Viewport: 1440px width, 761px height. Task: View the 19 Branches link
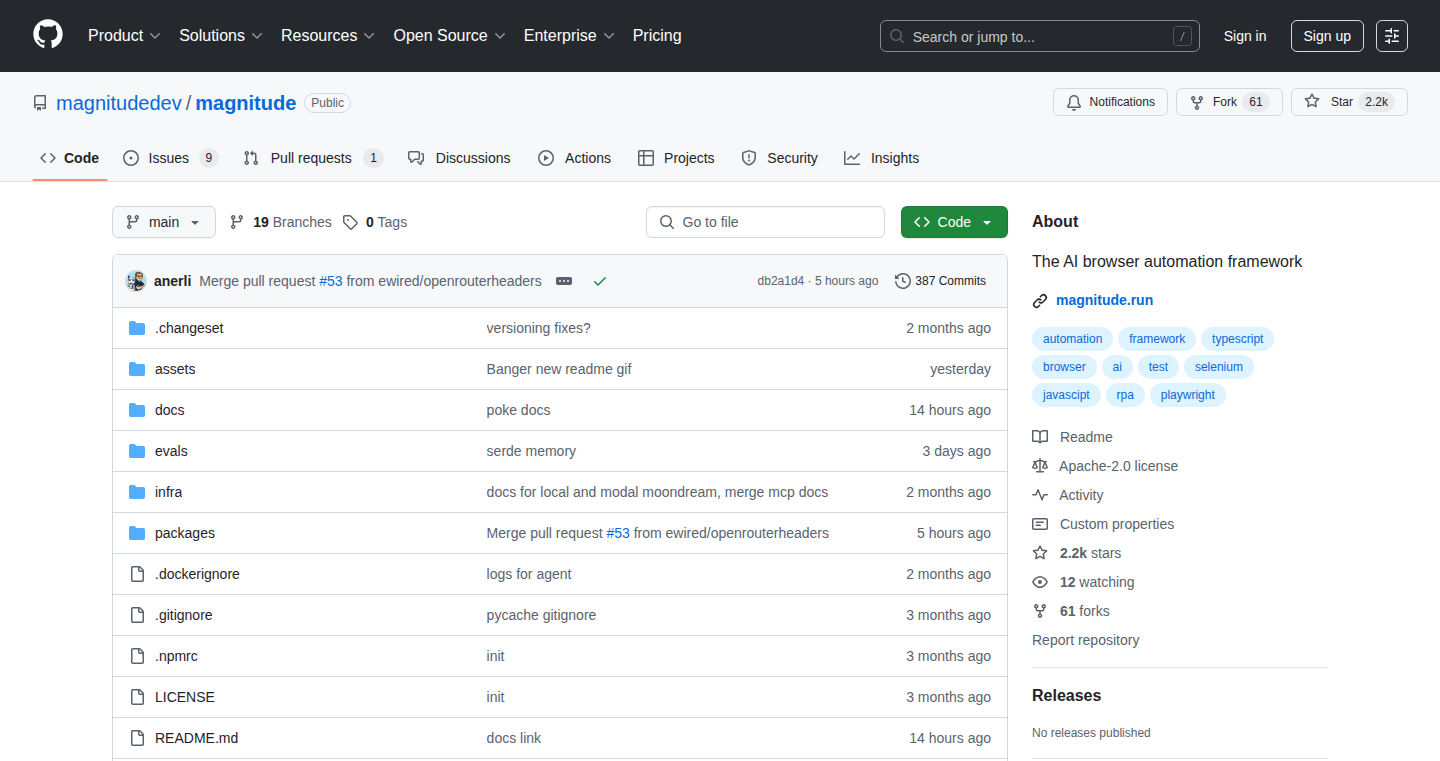tap(281, 222)
